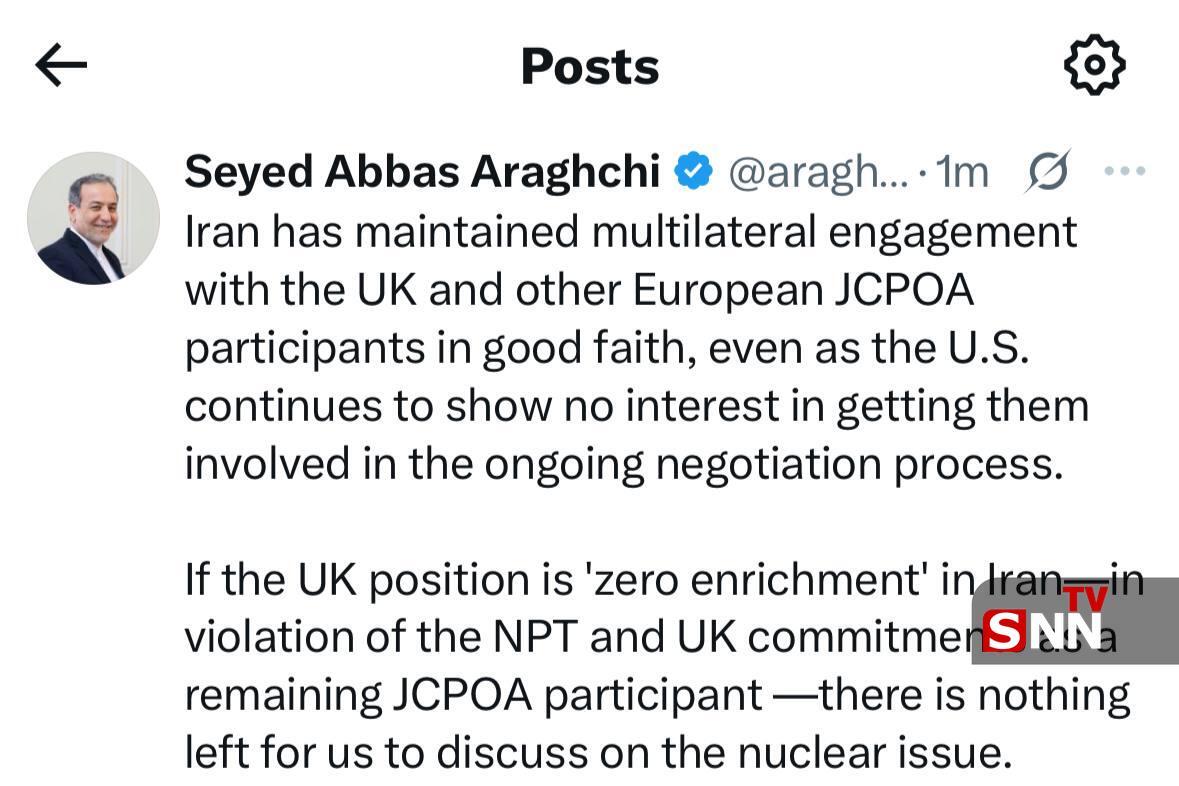Open the display name Seyed Abbas Araghchi
Viewport: 1179px width, 786px height.
click(422, 172)
